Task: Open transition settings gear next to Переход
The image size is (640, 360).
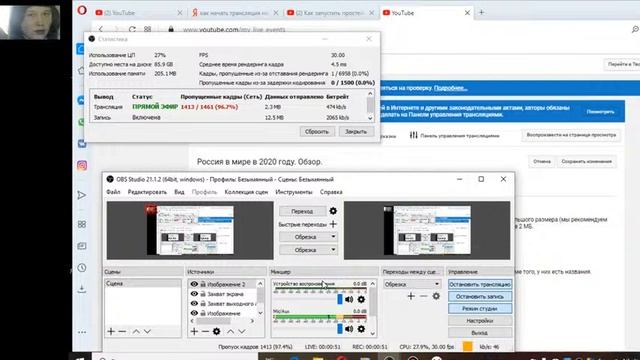Action: click(x=333, y=211)
